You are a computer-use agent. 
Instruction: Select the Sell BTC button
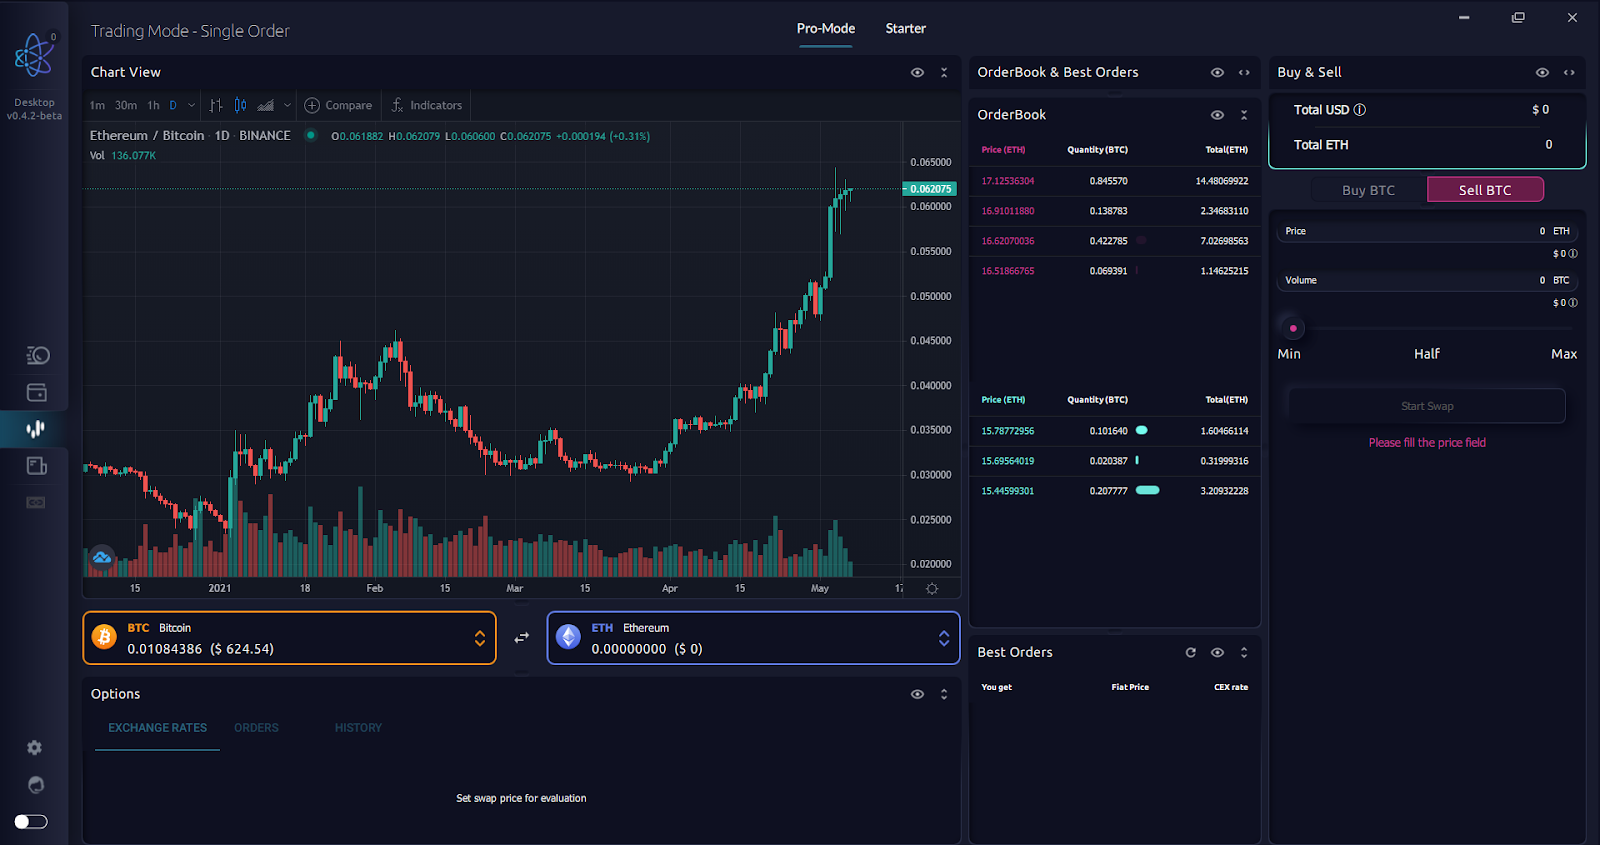(x=1485, y=189)
